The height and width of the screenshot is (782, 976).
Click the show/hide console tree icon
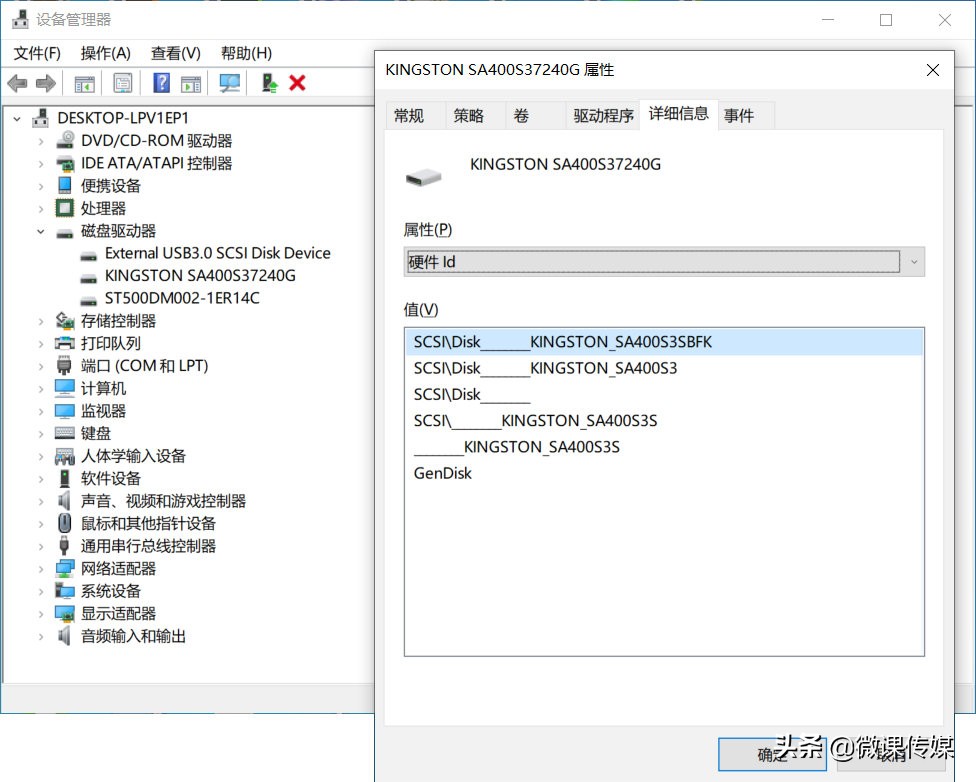coord(85,83)
